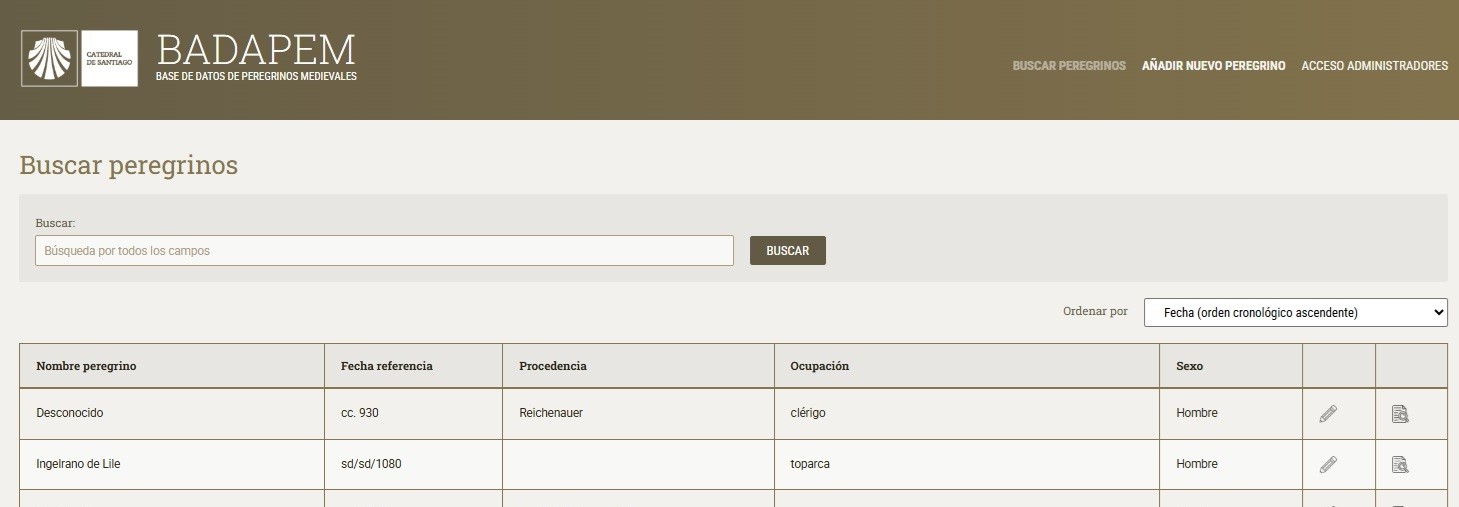This screenshot has height=507, width=1459.
Task: Click the Base de datos de peregrinos medievales subtitle
Action: pyautogui.click(x=256, y=77)
